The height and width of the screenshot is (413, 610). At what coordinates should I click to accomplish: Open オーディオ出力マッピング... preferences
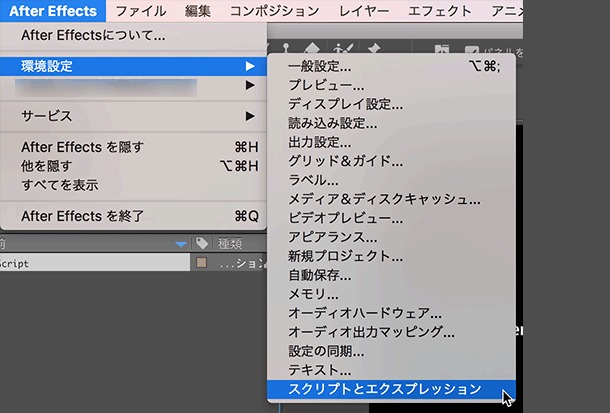391,332
